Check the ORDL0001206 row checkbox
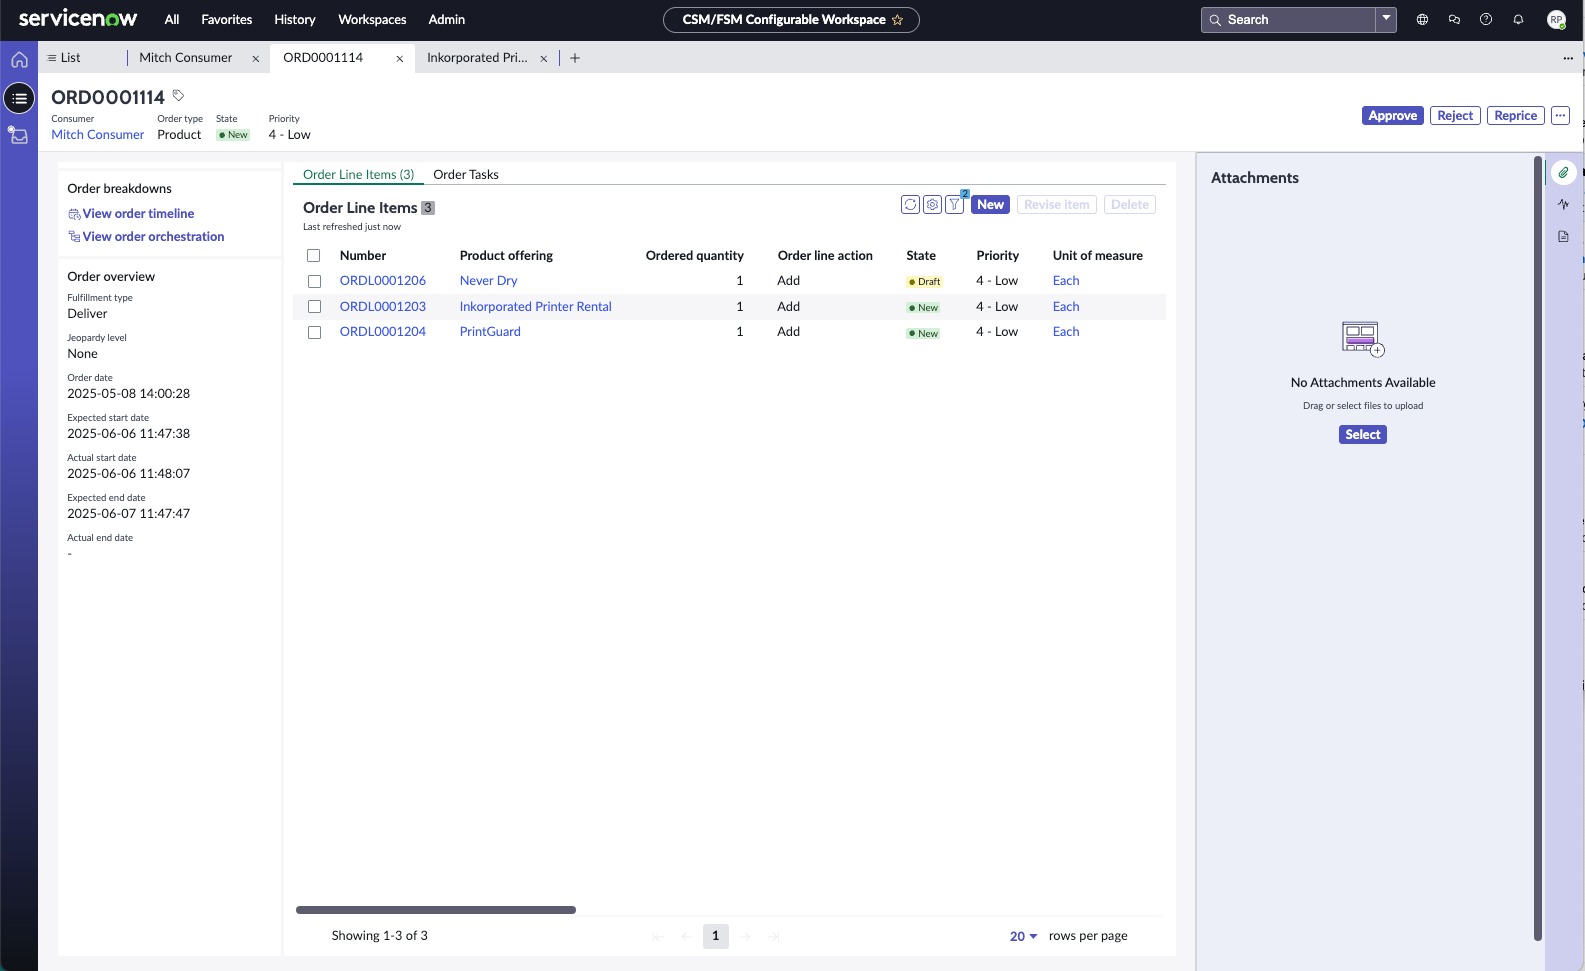This screenshot has width=1585, height=971. [314, 281]
